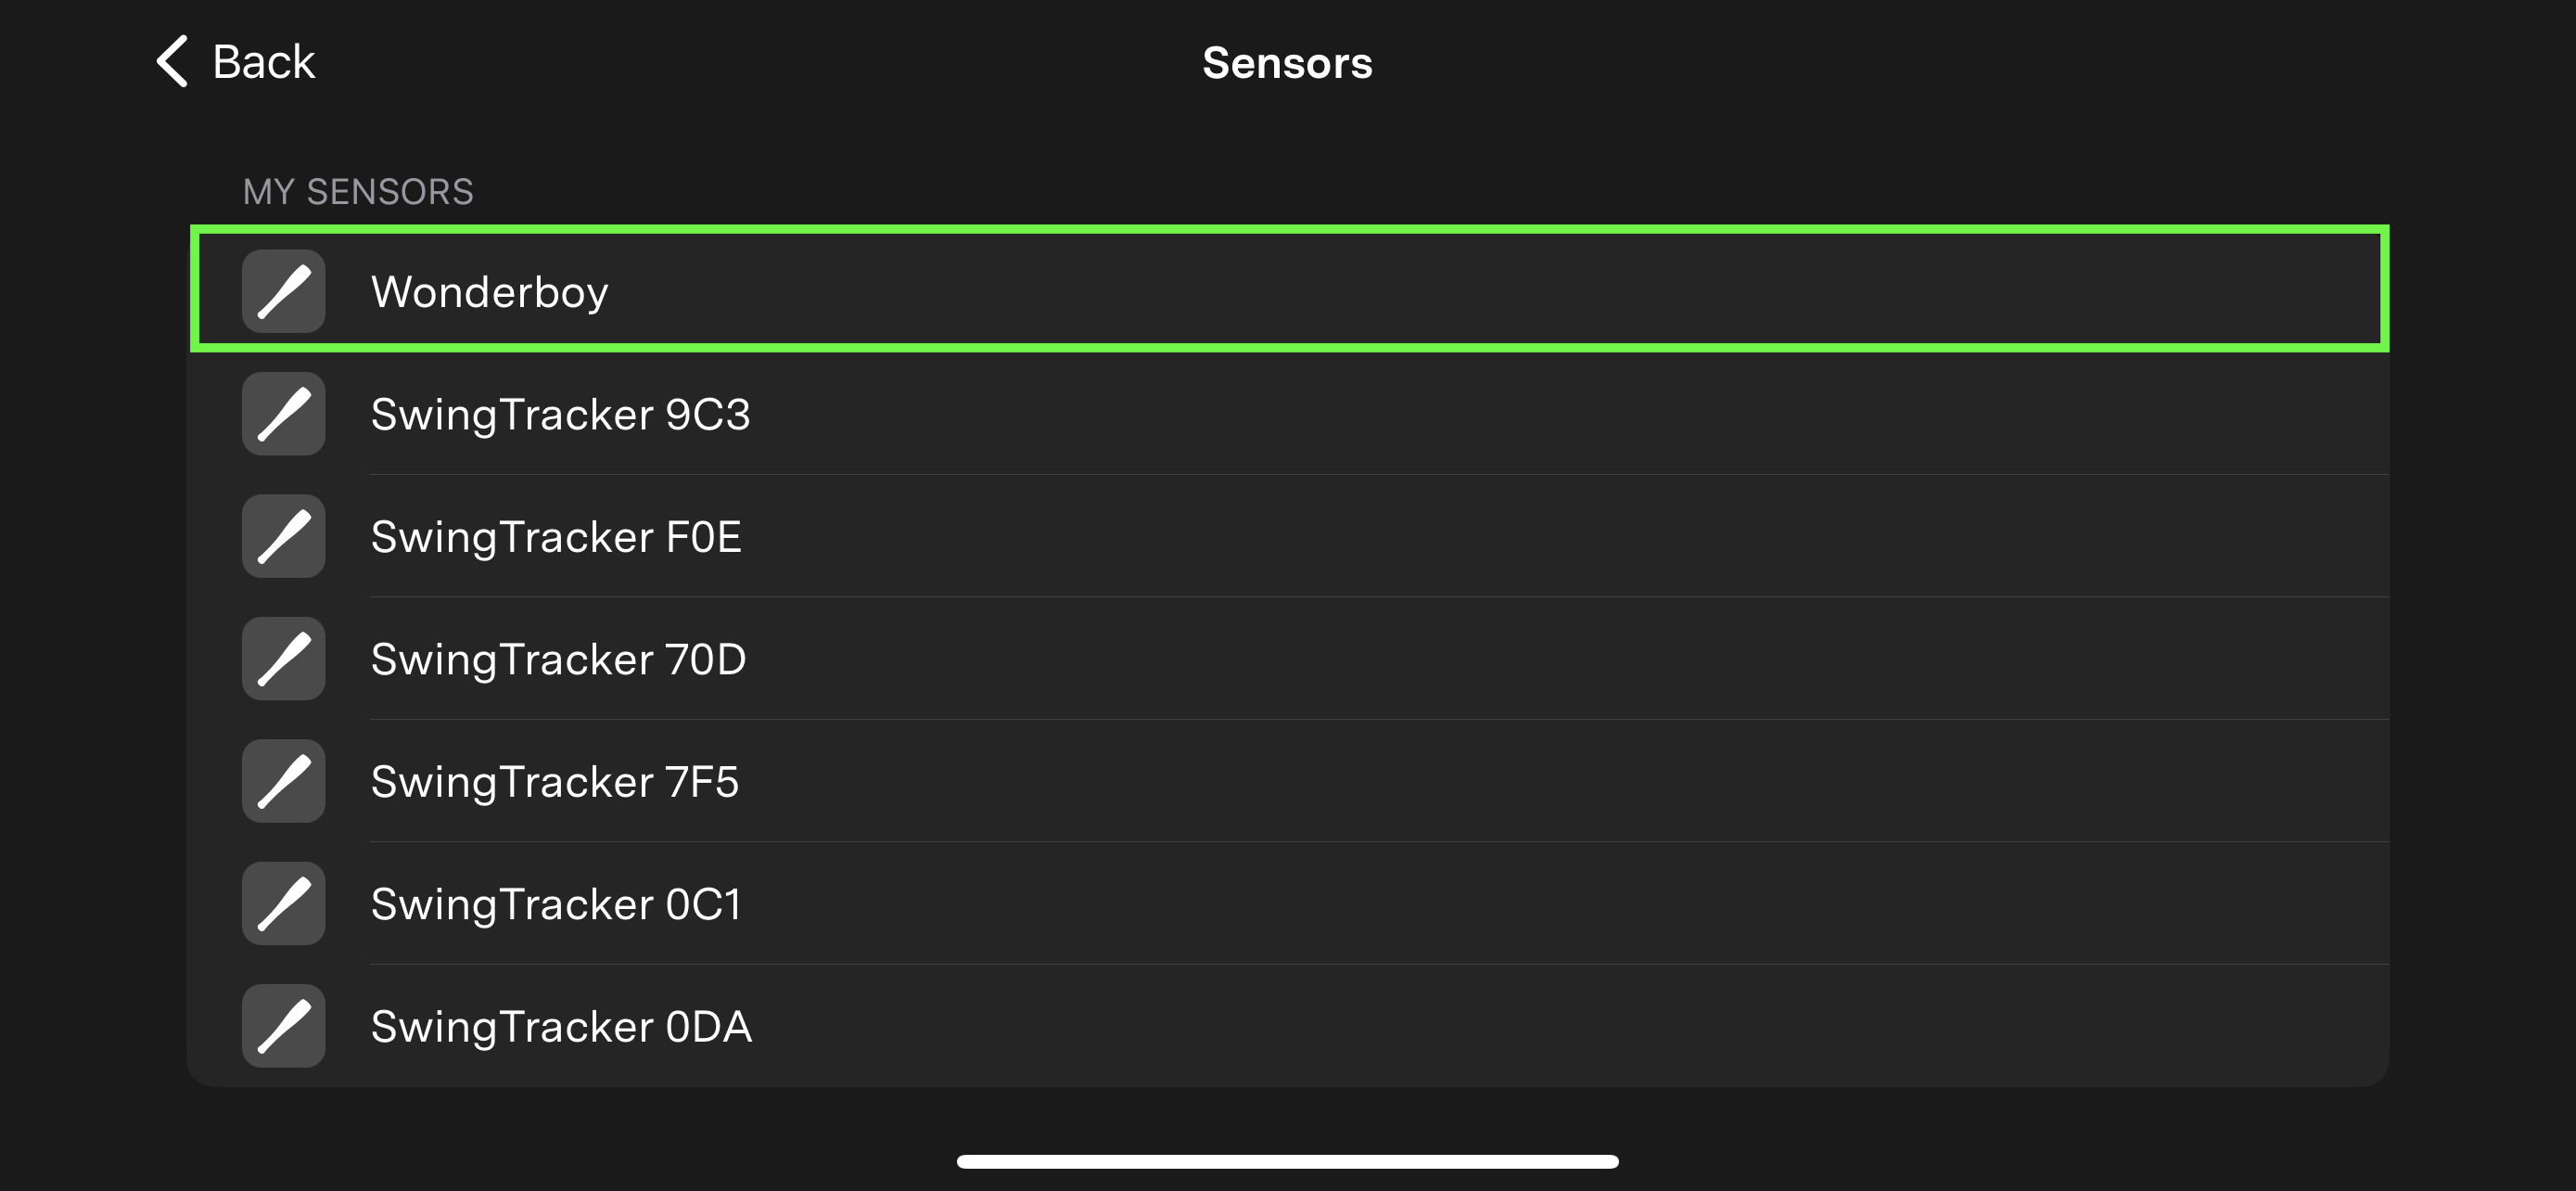Tap the iOS home indicator bar
This screenshot has height=1191, width=2576.
(1287, 1161)
